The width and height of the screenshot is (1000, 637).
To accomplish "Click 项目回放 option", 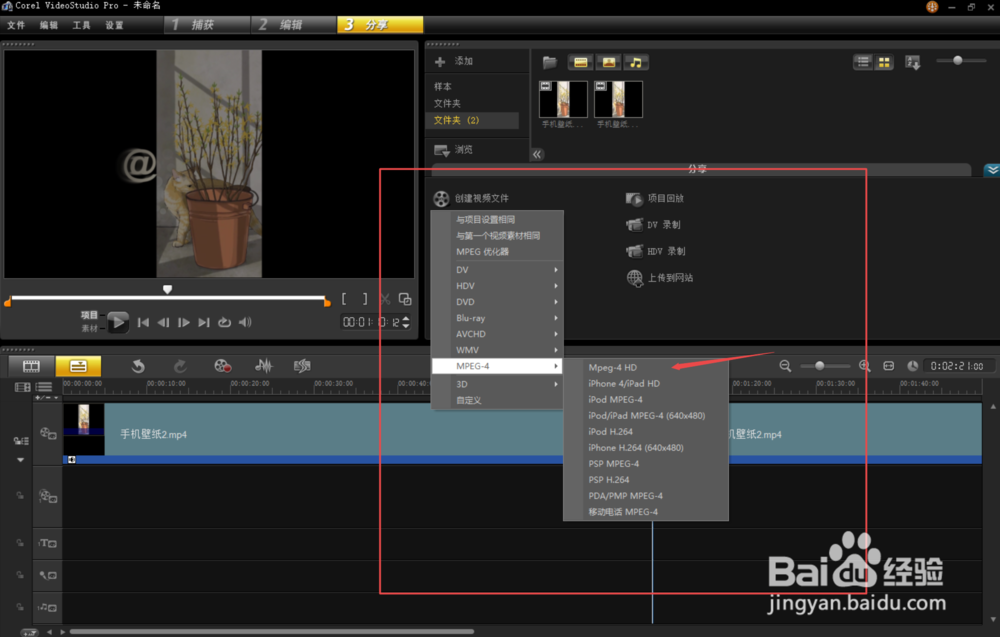I will (x=655, y=199).
